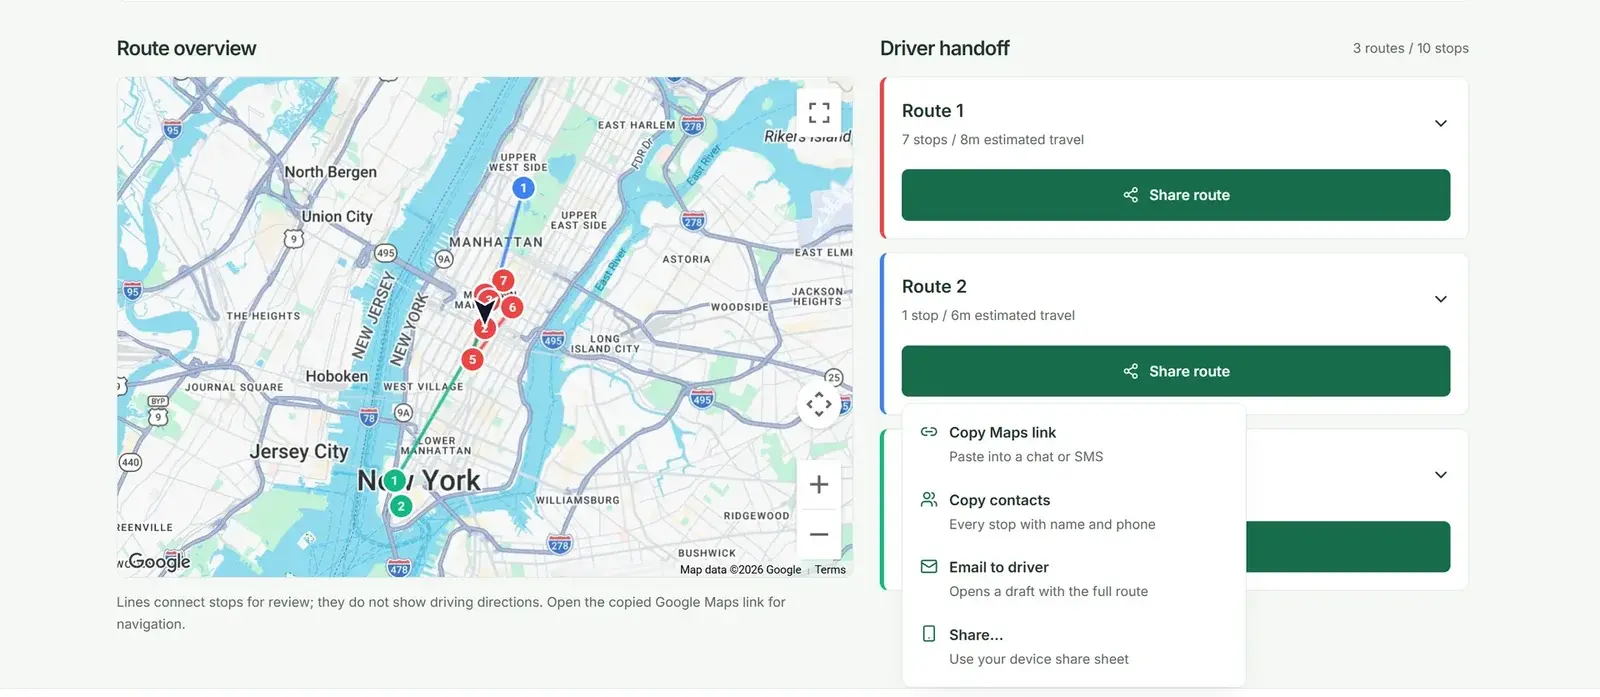Choose Share... device share sheet option
The width and height of the screenshot is (1600, 697).
tap(1074, 647)
